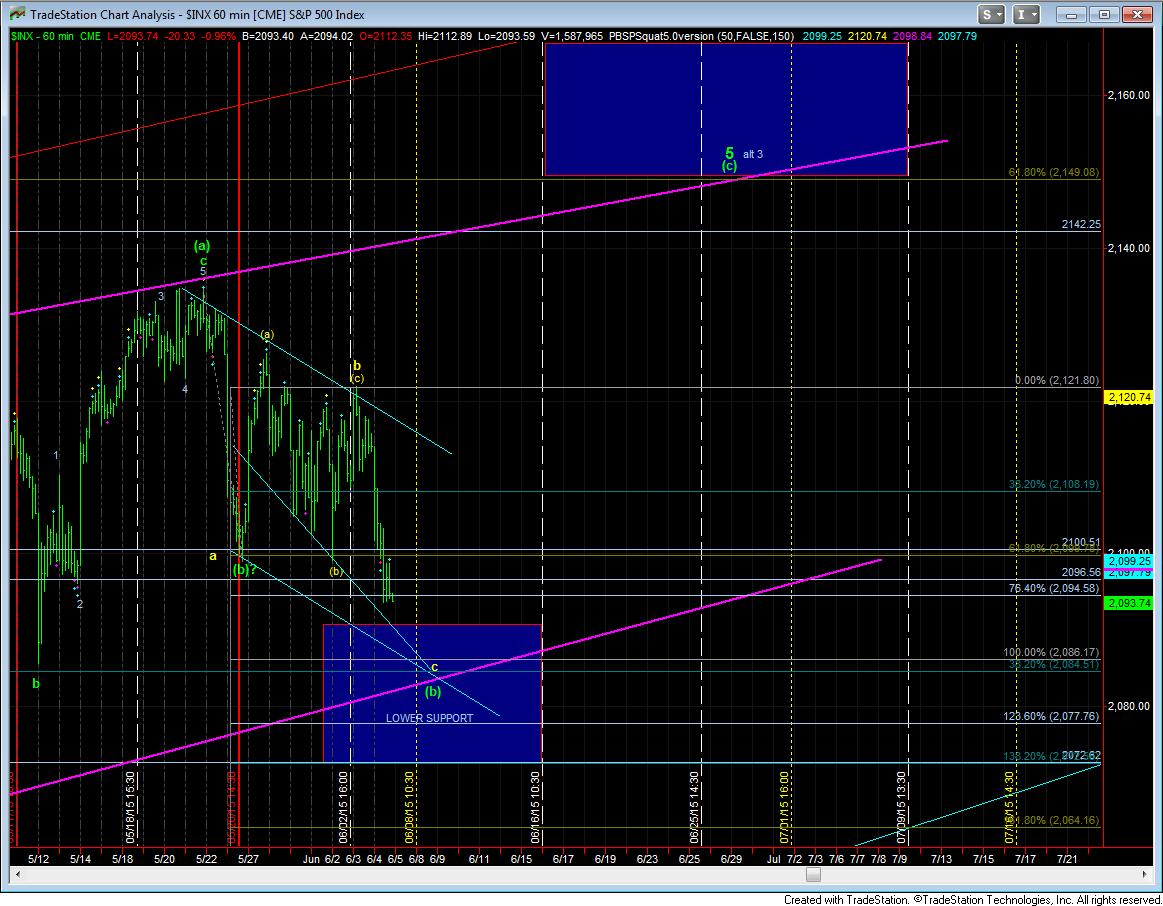1163x906 pixels.
Task: Click the TradeStation chart icon in title bar
Action: [16, 14]
